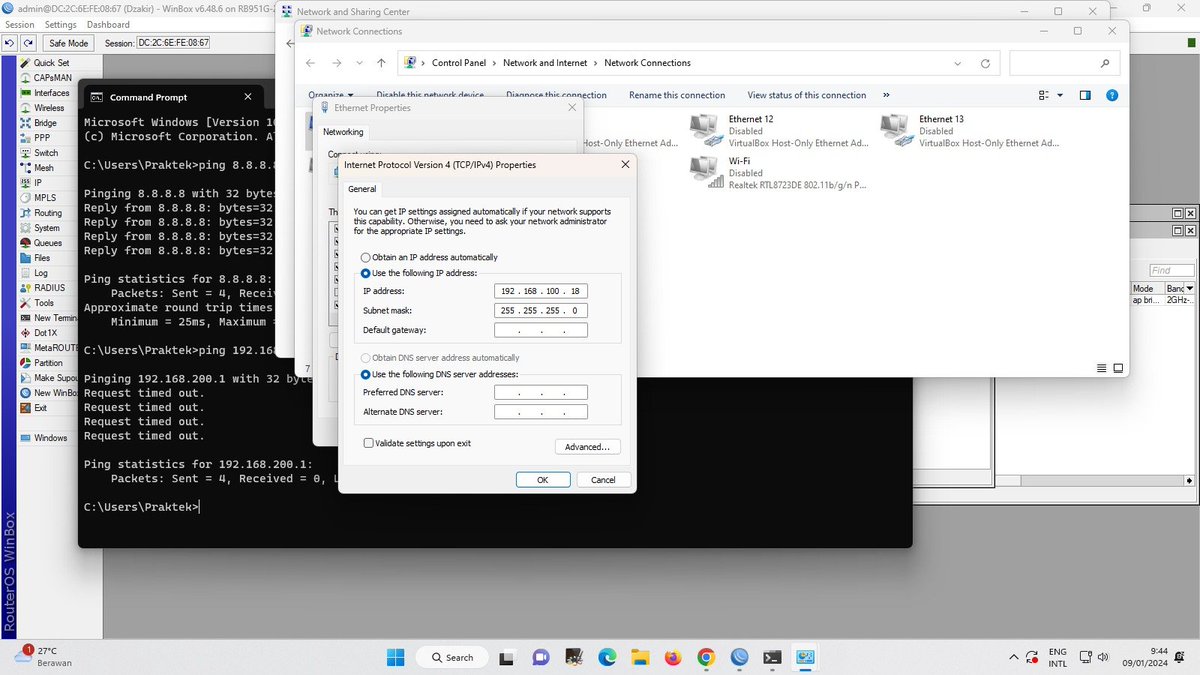1200x675 pixels.
Task: Open CAPsMAN in WinBox sidebar
Action: (50, 78)
